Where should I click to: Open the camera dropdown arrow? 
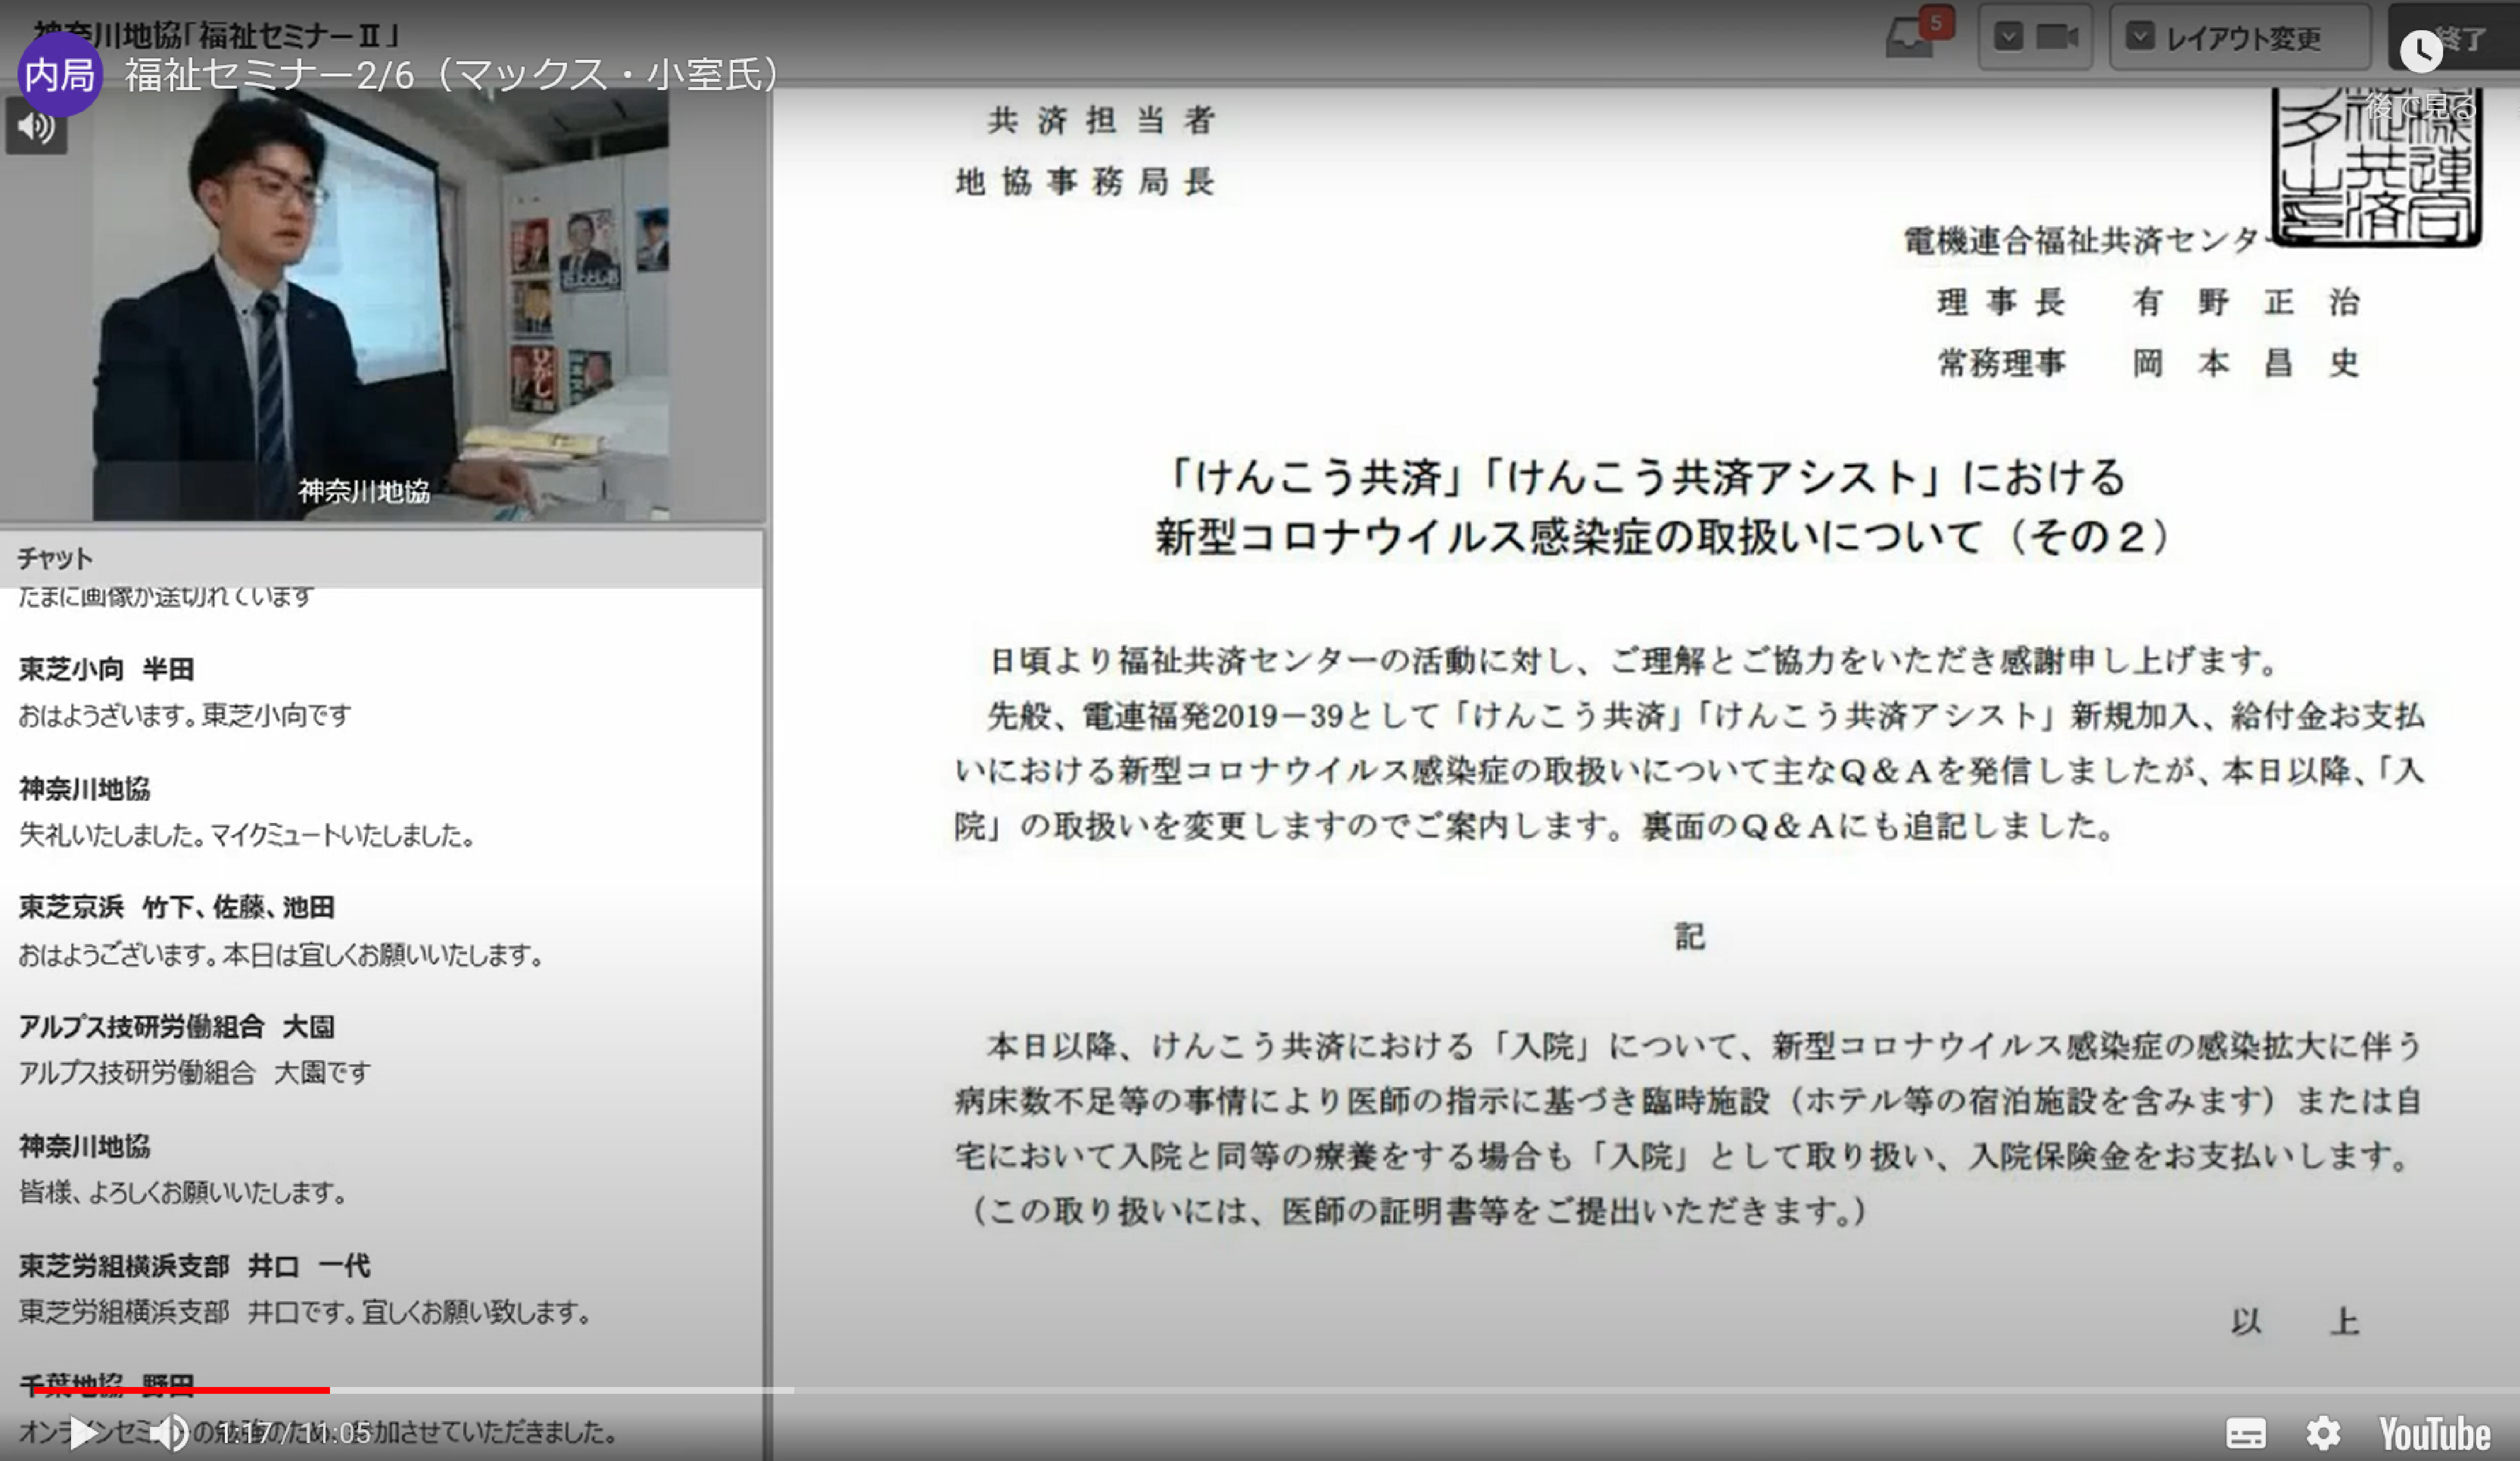(x=2008, y=37)
